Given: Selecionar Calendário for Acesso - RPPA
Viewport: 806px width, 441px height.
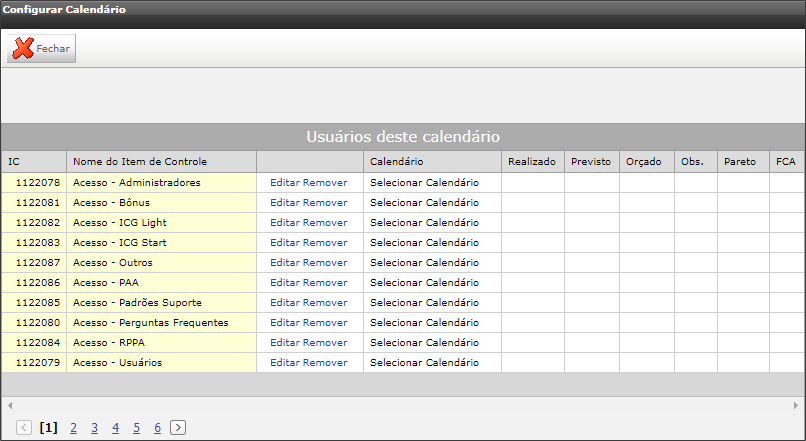Looking at the screenshot, I should point(425,343).
